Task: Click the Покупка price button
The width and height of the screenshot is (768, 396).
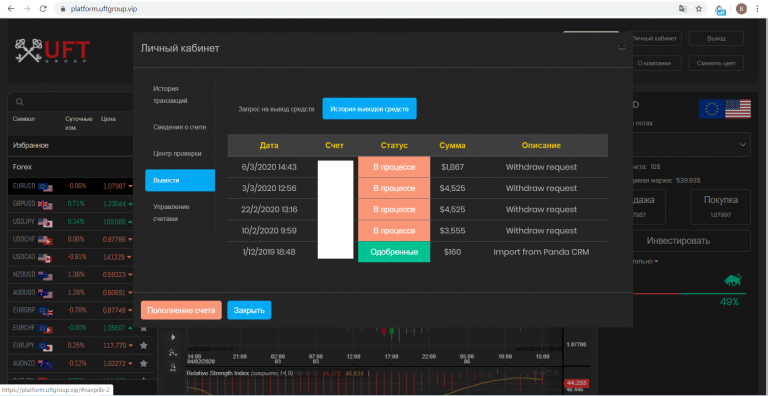Action: coord(720,206)
